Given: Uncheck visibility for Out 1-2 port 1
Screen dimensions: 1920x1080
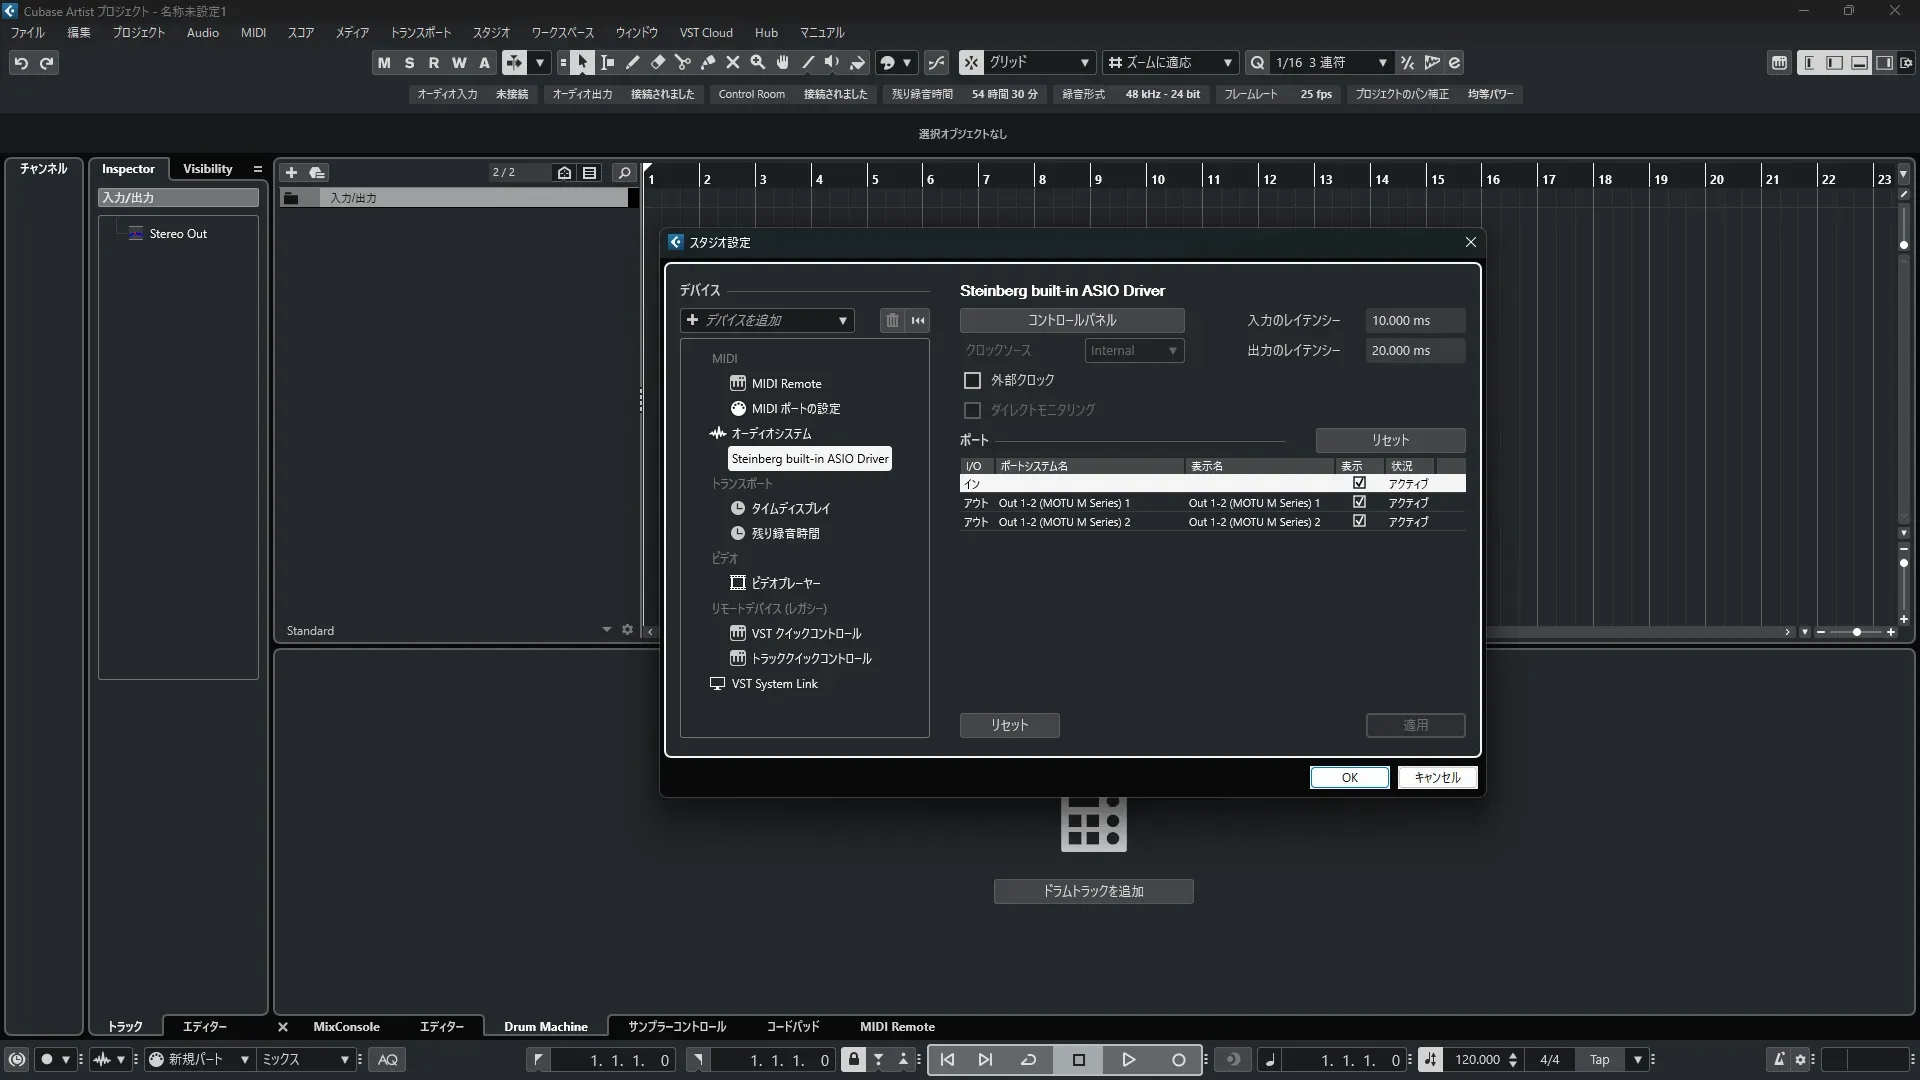Looking at the screenshot, I should tap(1359, 502).
